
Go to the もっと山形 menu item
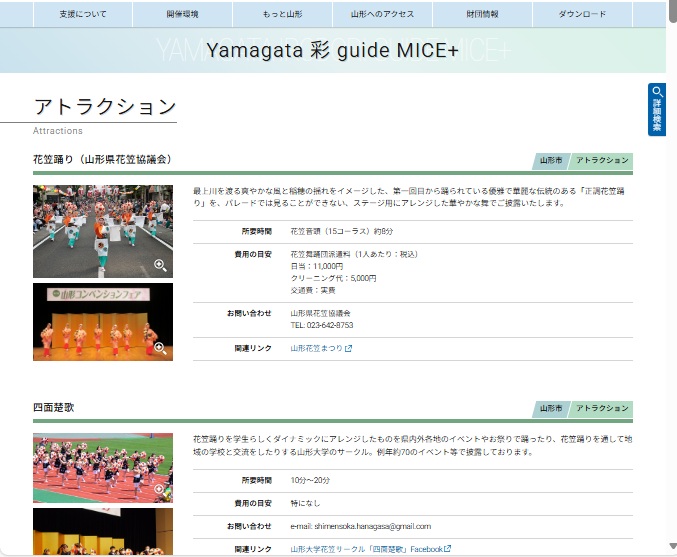point(282,15)
